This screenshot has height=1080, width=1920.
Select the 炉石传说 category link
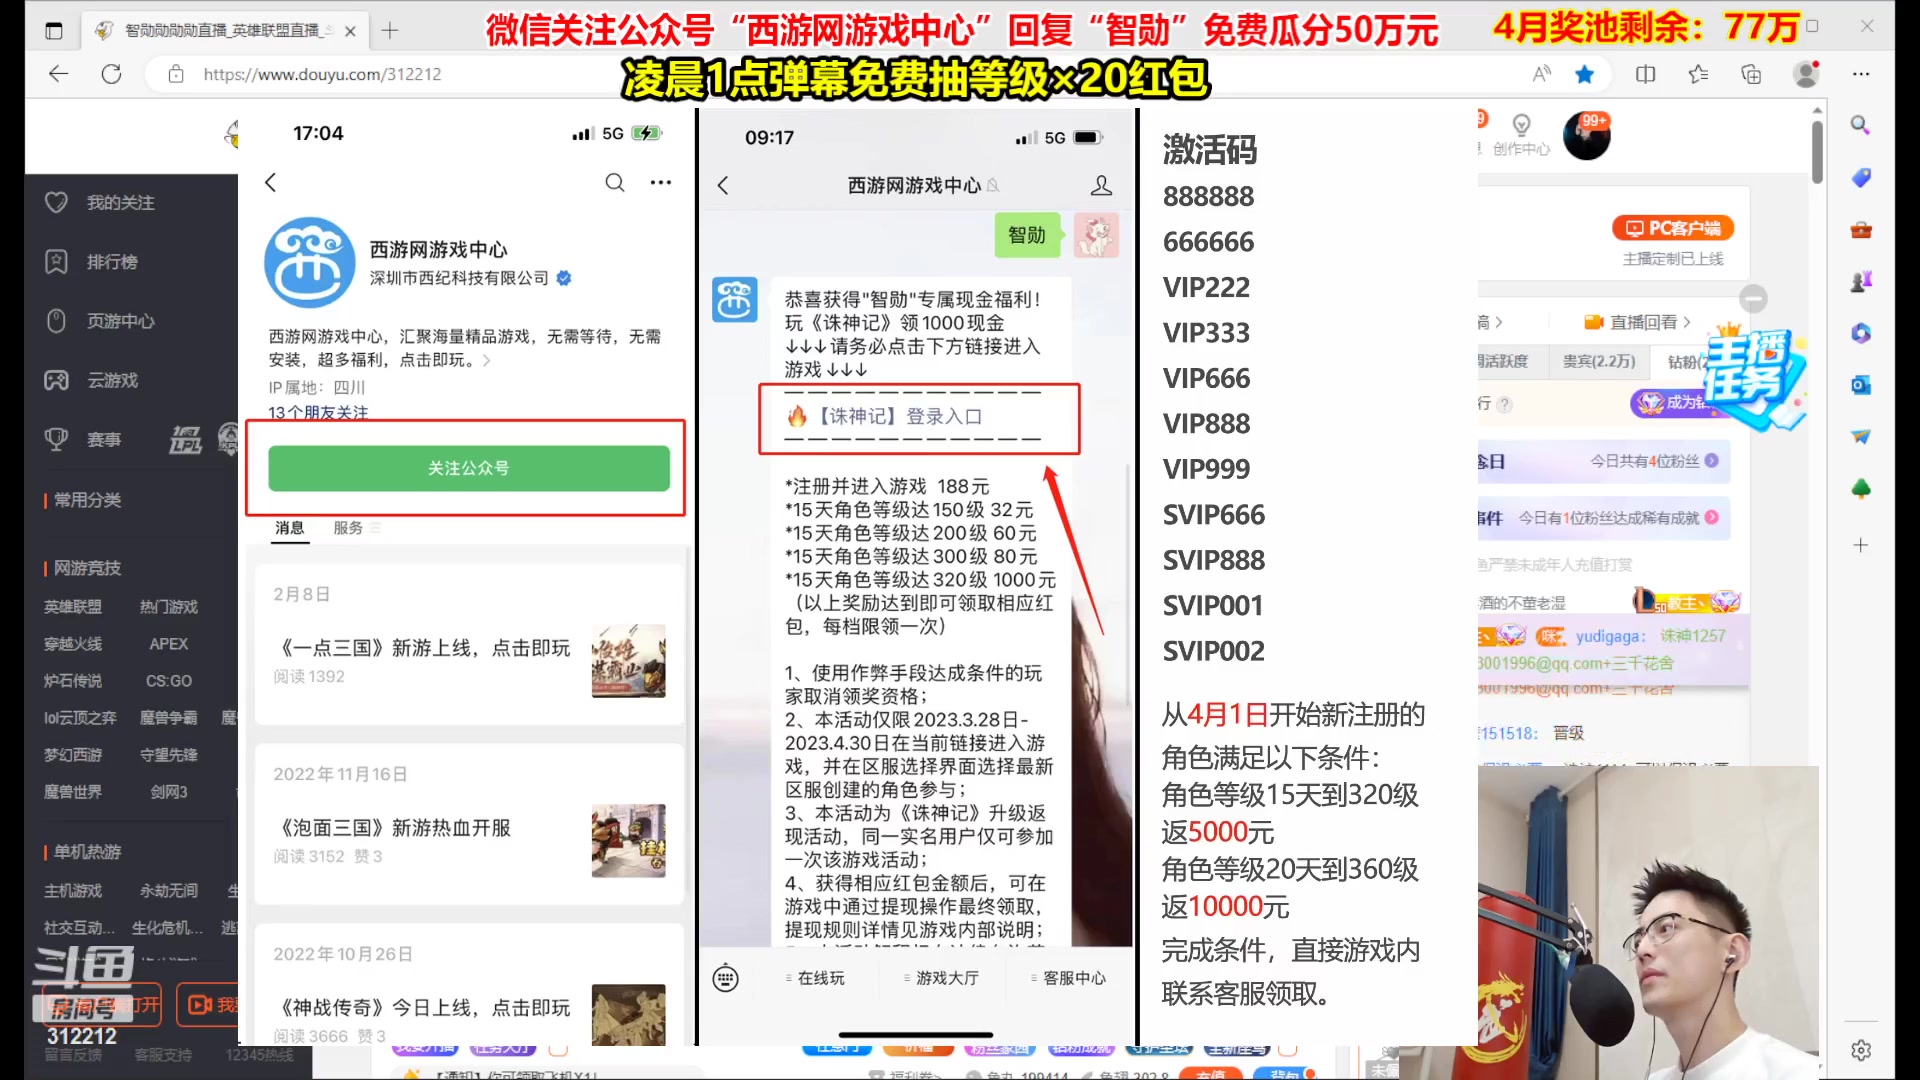pos(73,681)
